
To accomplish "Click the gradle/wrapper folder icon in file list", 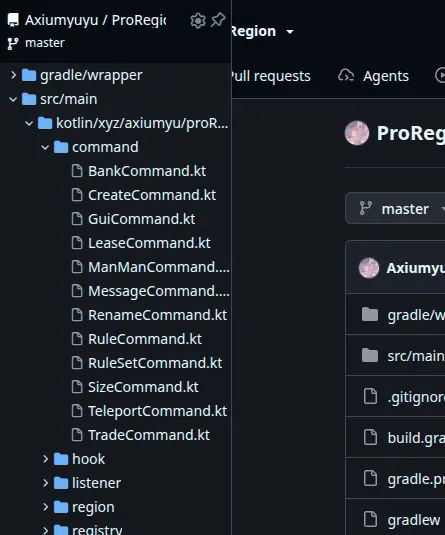I will click(370, 314).
